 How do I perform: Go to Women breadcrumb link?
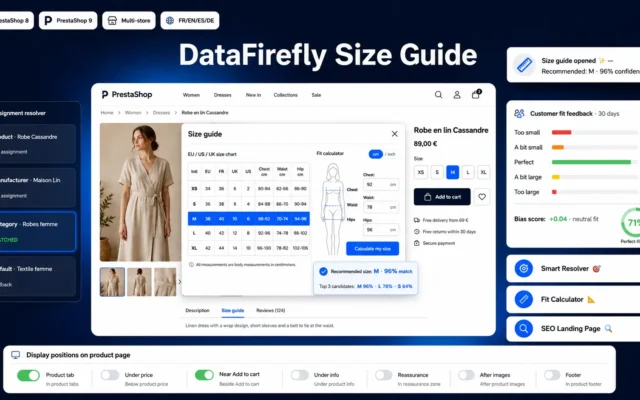click(133, 113)
